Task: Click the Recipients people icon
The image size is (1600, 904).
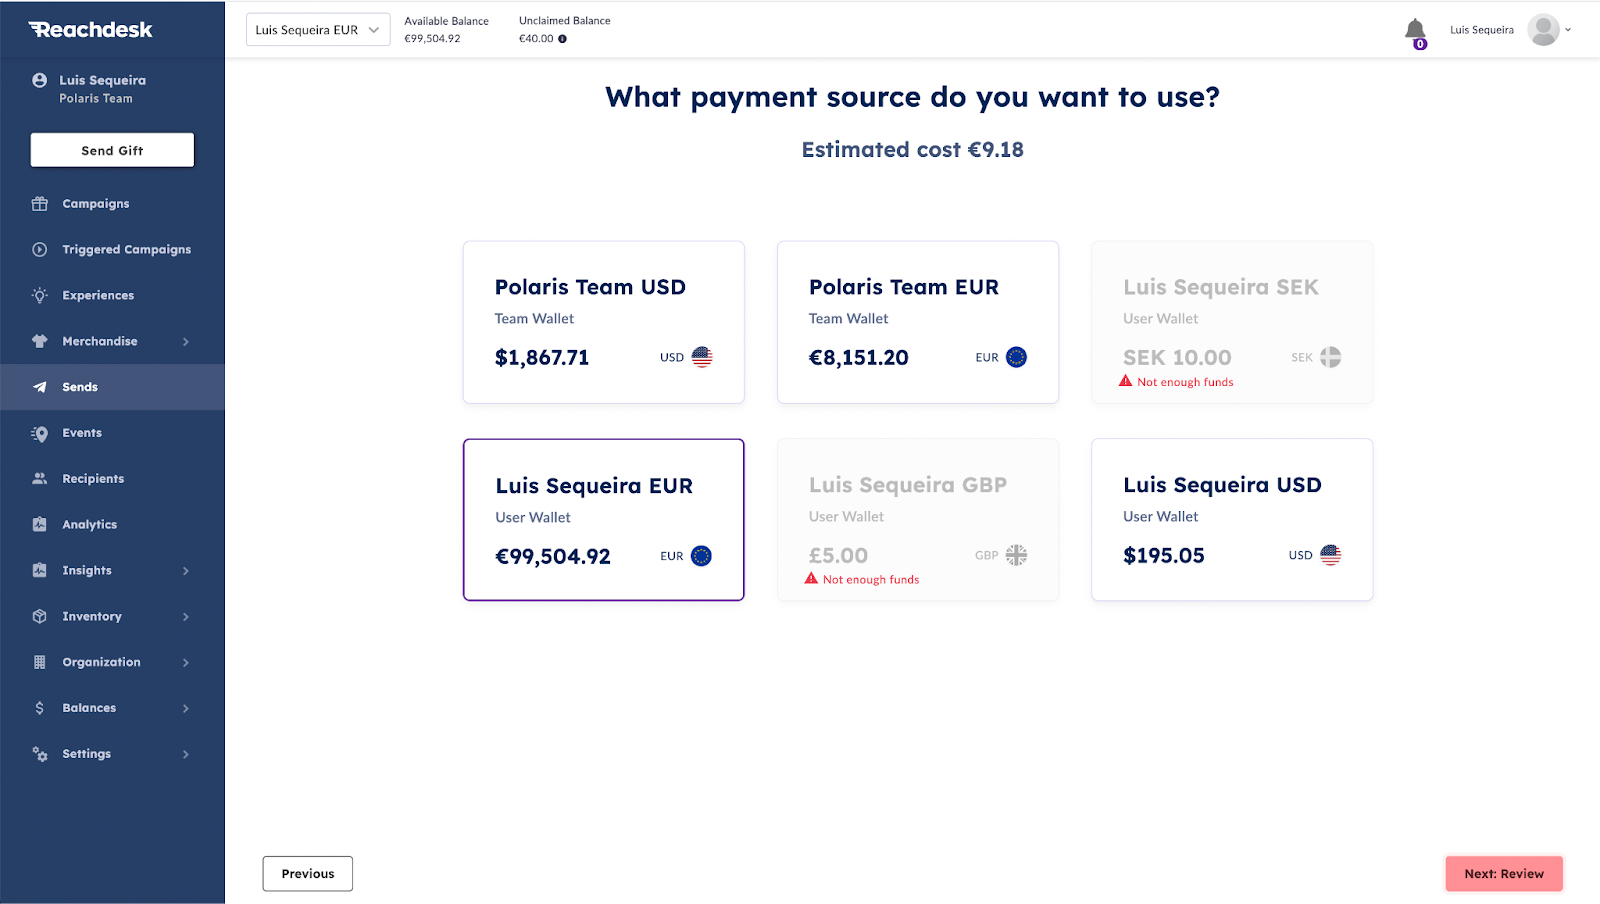Action: pos(40,479)
